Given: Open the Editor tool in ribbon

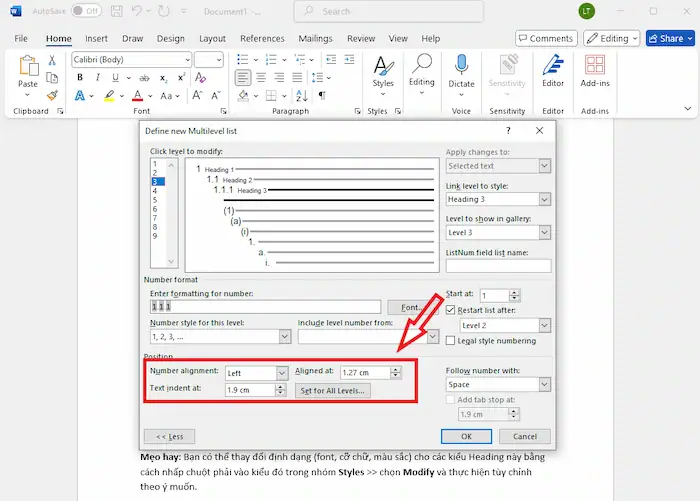Looking at the screenshot, I should 553,69.
